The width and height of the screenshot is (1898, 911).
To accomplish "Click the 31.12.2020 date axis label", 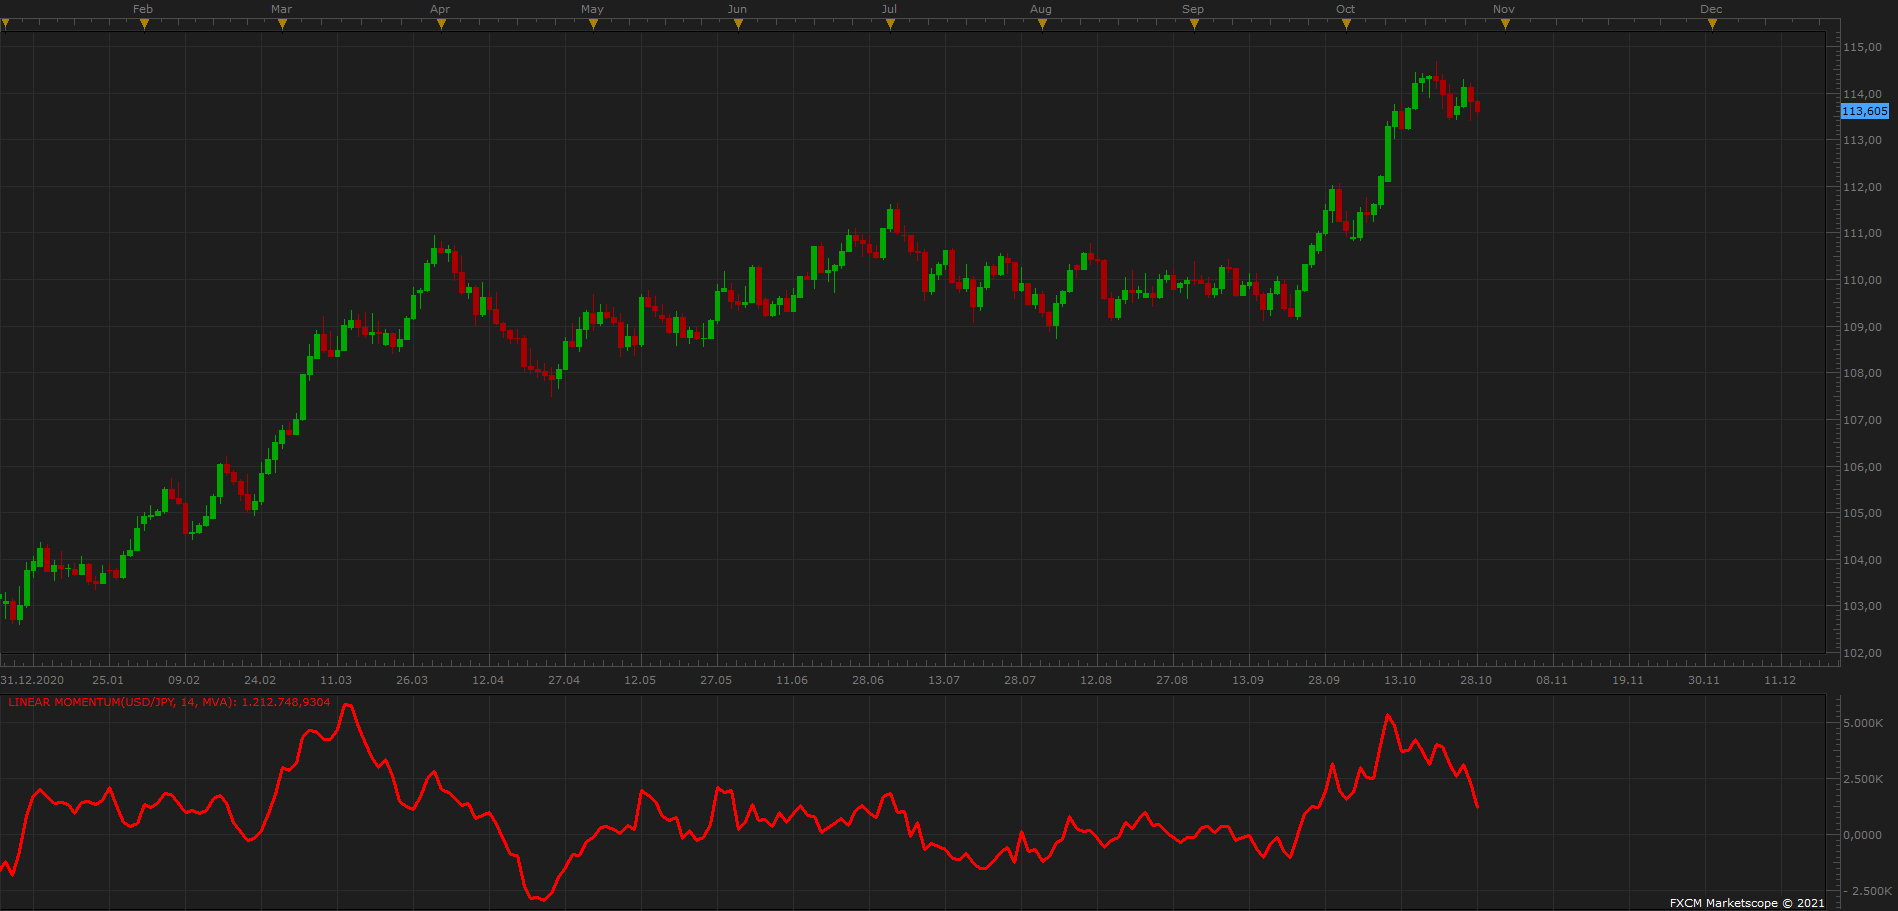I will point(32,680).
